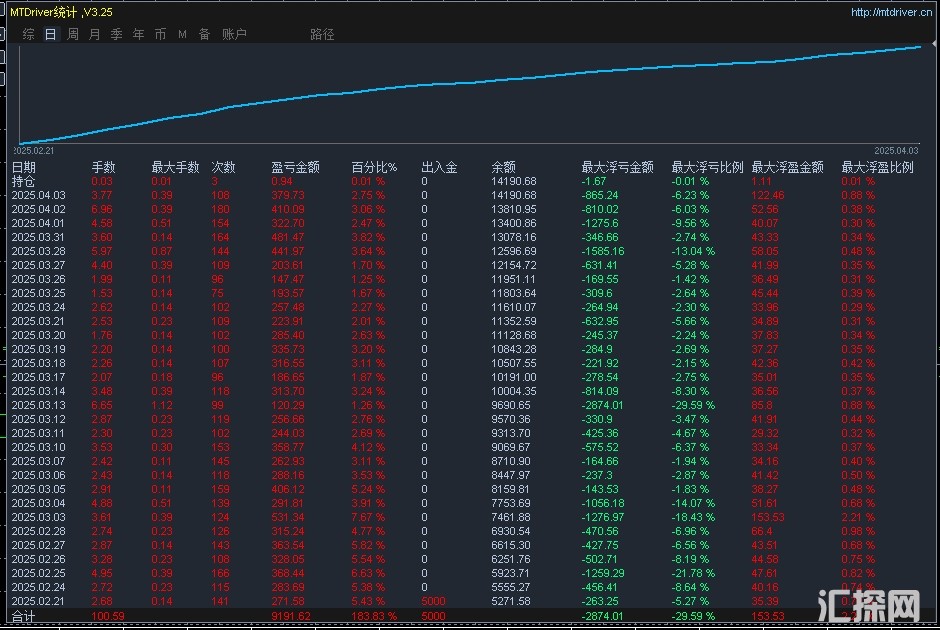Click the 出入金 column header
940x630 pixels.
(439, 167)
